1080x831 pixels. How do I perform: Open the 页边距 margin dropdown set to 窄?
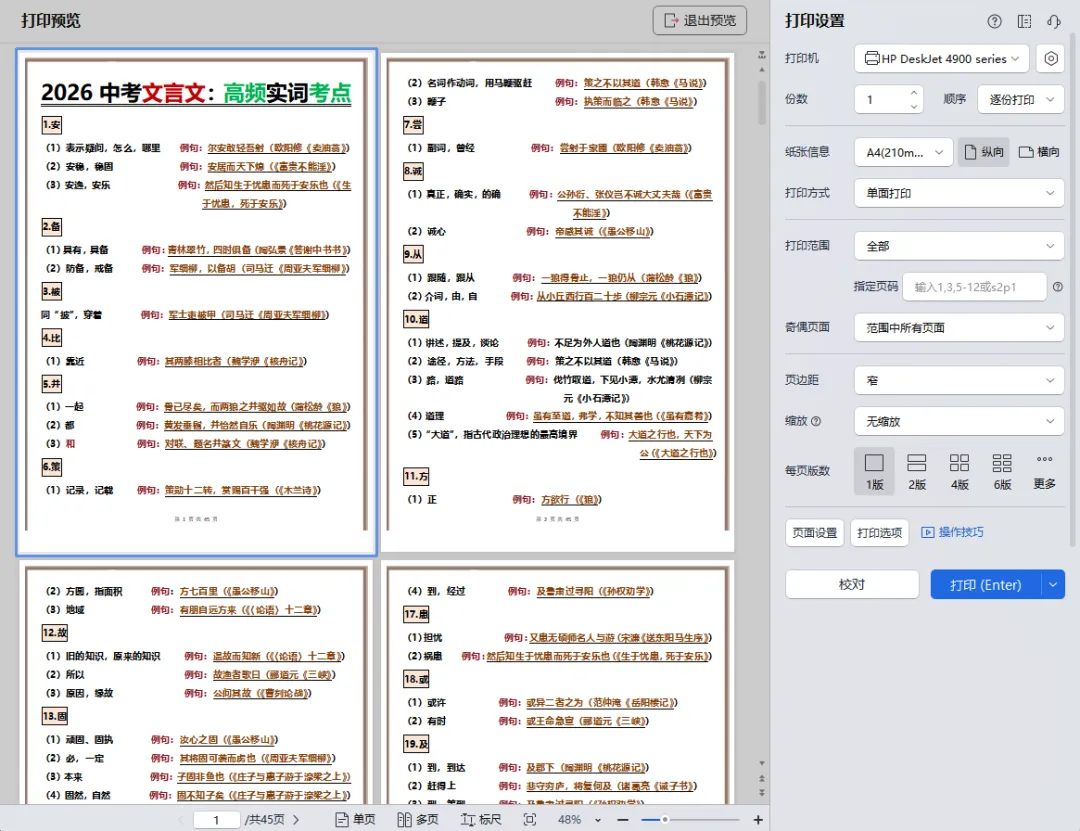pos(957,381)
